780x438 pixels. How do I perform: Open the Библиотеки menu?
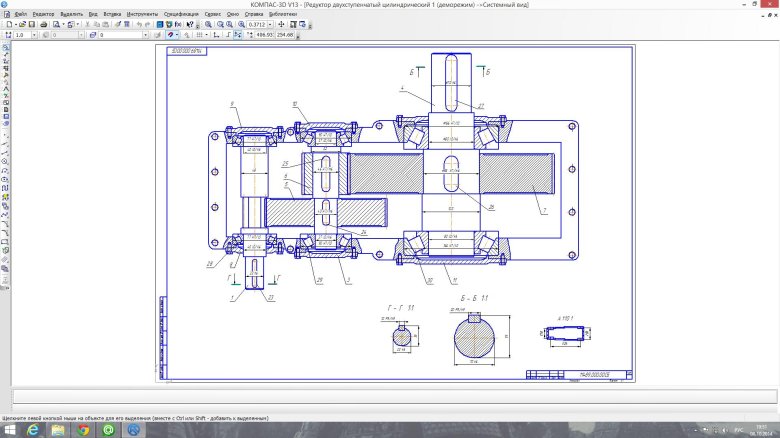pyautogui.click(x=283, y=15)
